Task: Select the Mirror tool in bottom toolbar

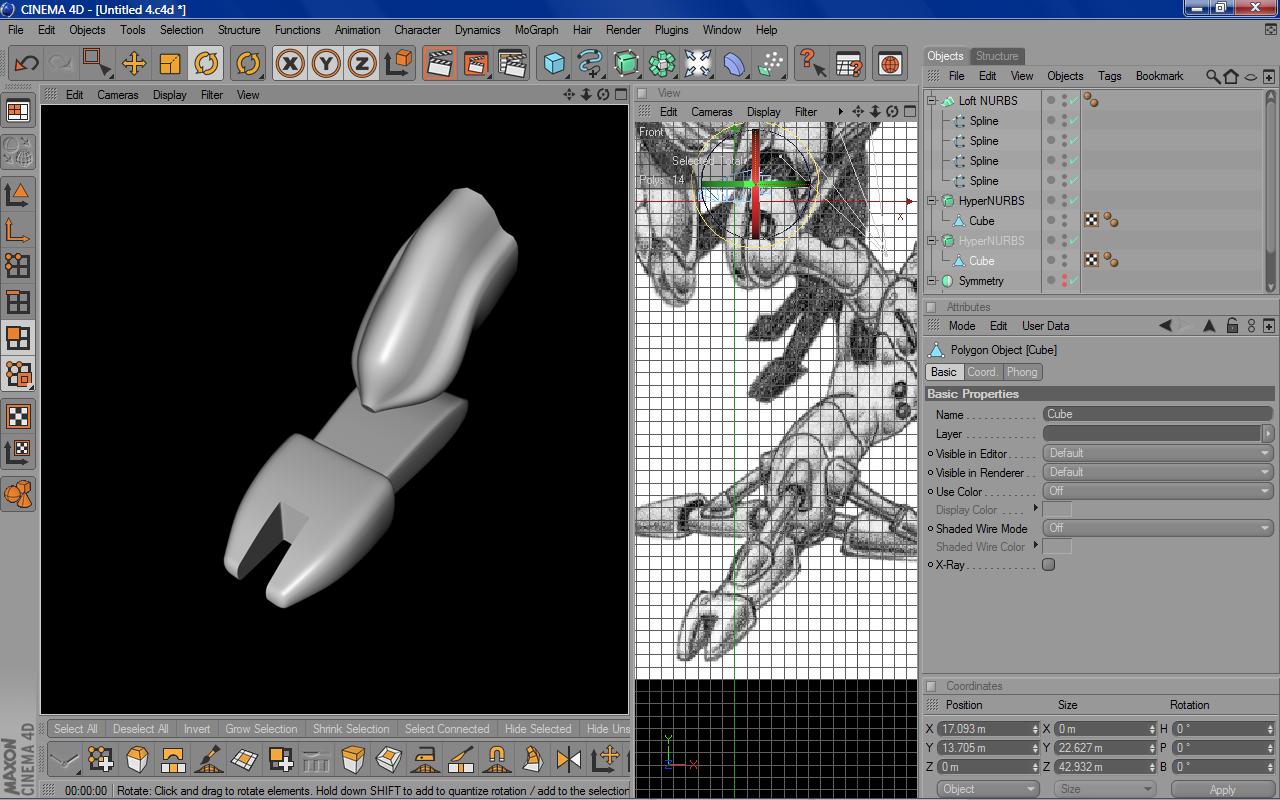Action: click(569, 760)
